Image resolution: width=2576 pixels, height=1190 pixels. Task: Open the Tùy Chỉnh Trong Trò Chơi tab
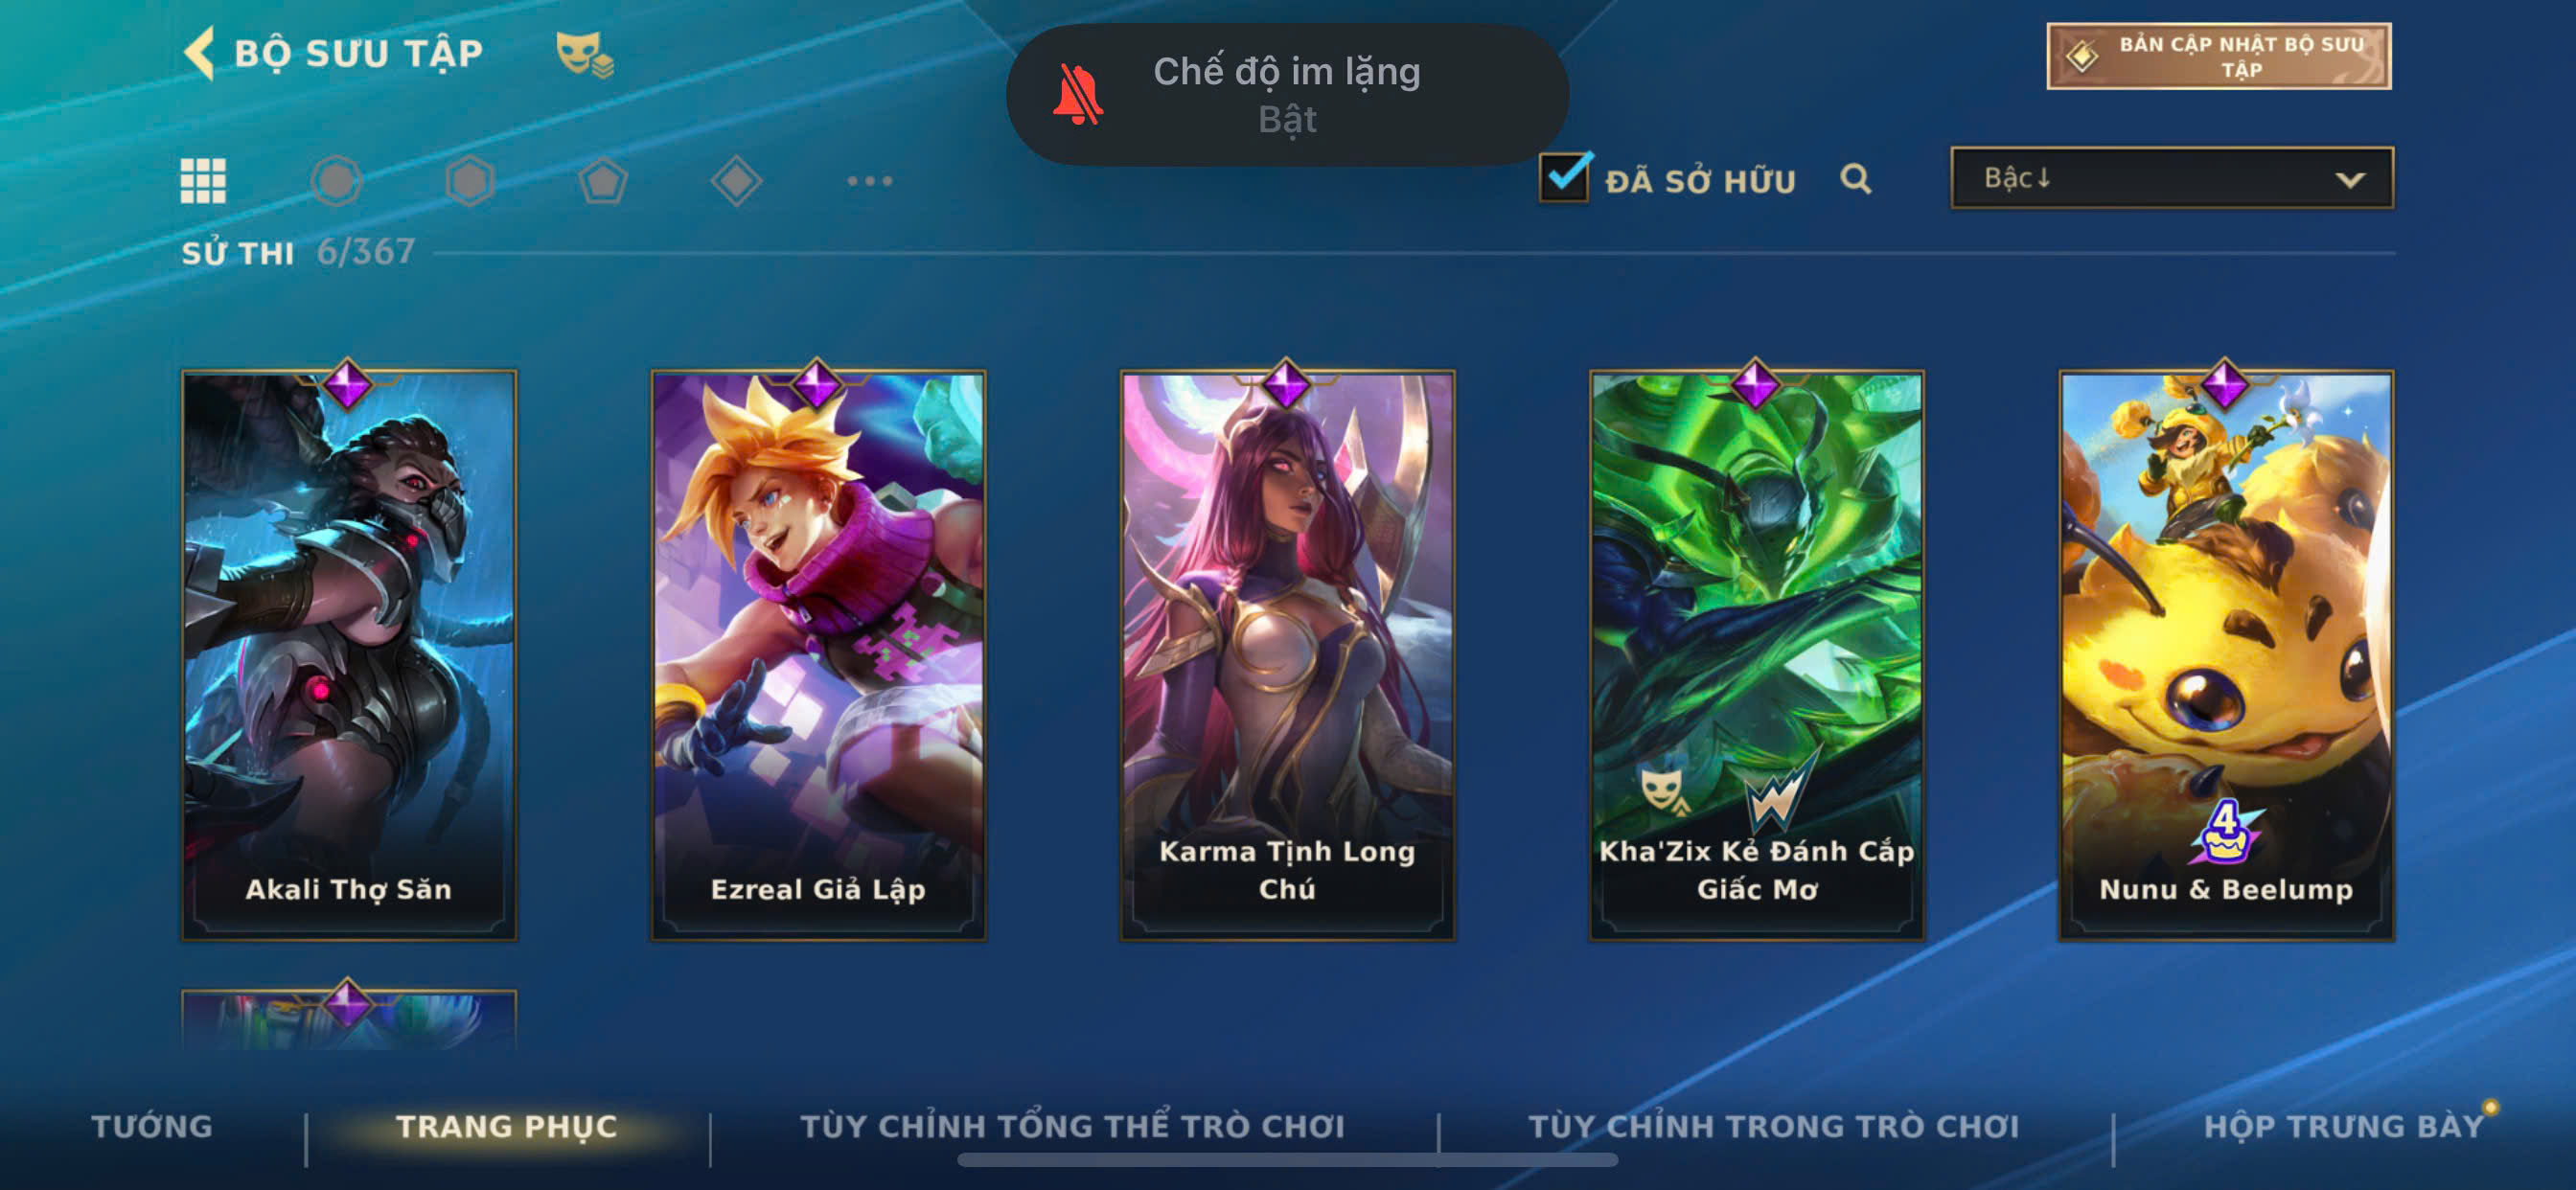tap(1774, 1126)
